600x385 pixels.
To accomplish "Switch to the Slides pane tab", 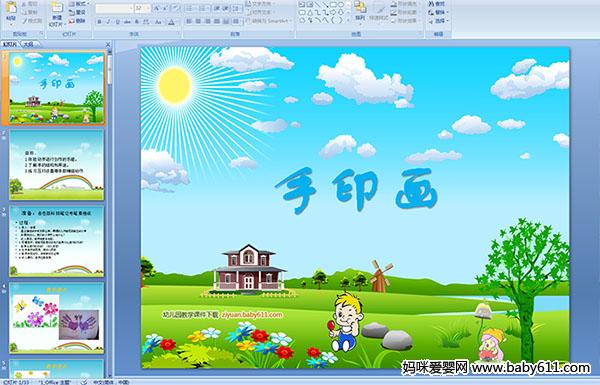I will pyautogui.click(x=10, y=44).
